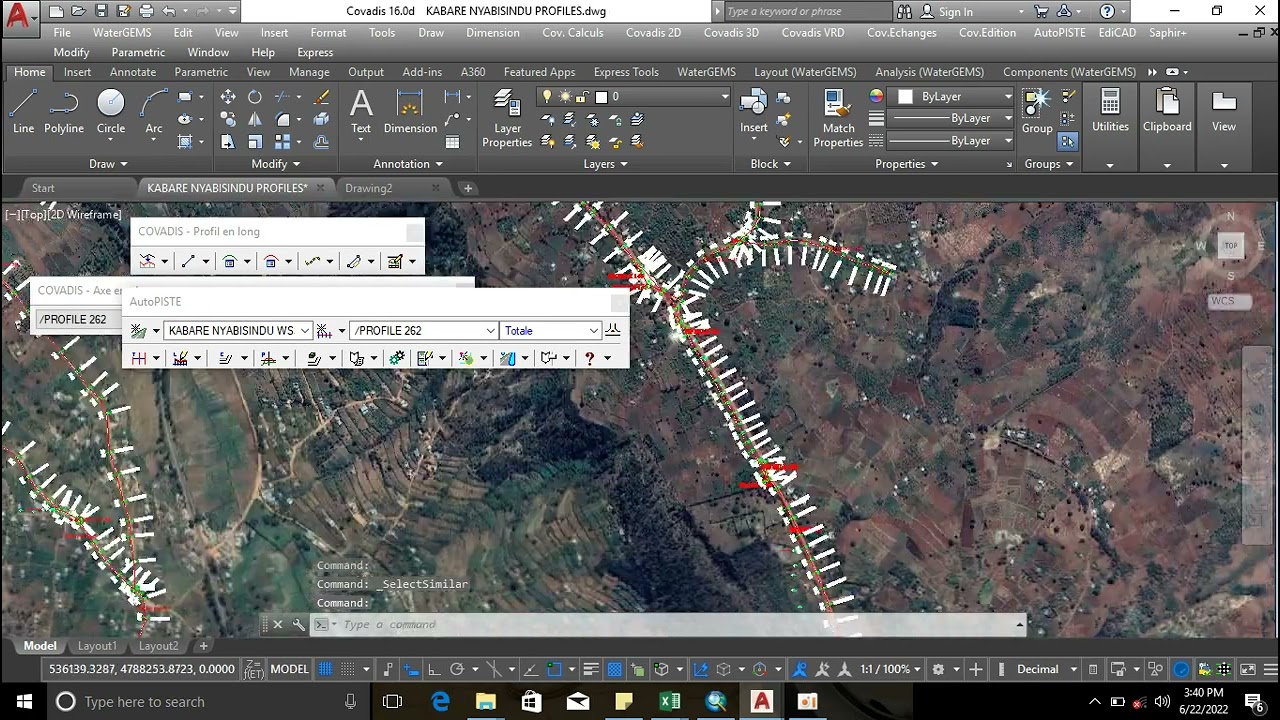This screenshot has height=720, width=1280.
Task: Open the AutoPISTE menu
Action: click(1059, 33)
